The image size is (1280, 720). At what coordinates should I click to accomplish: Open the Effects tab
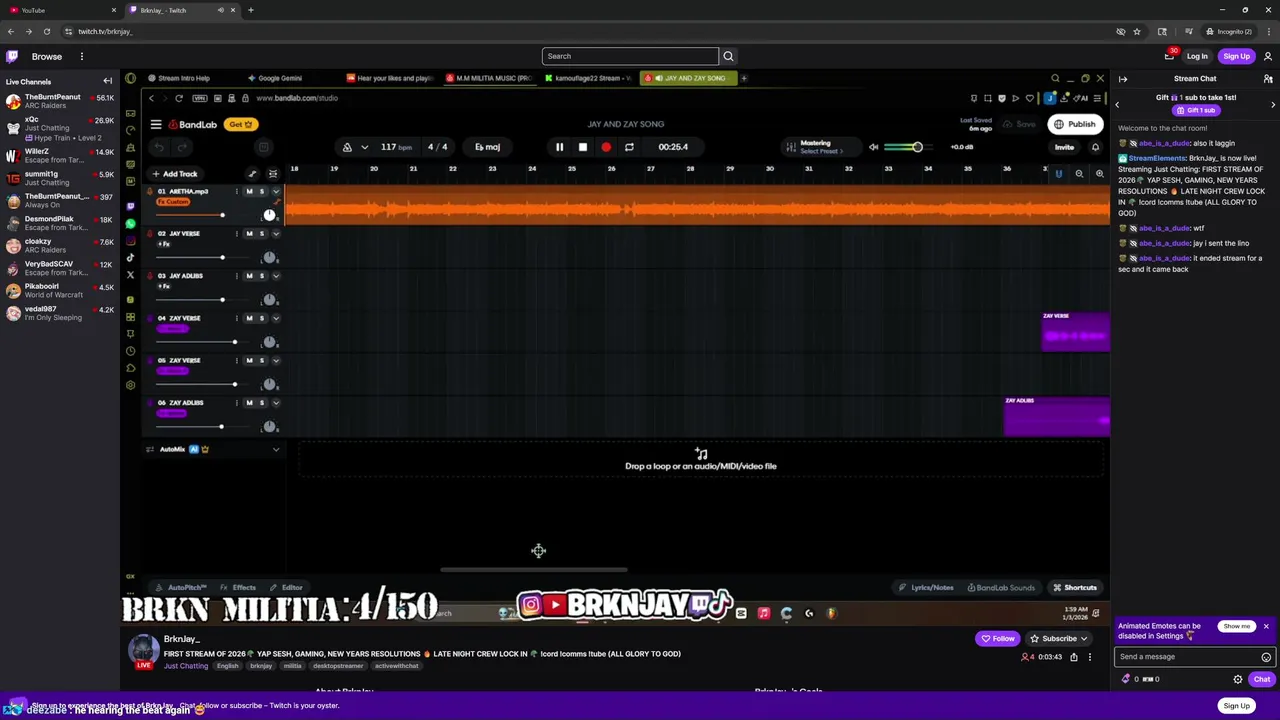tap(238, 588)
